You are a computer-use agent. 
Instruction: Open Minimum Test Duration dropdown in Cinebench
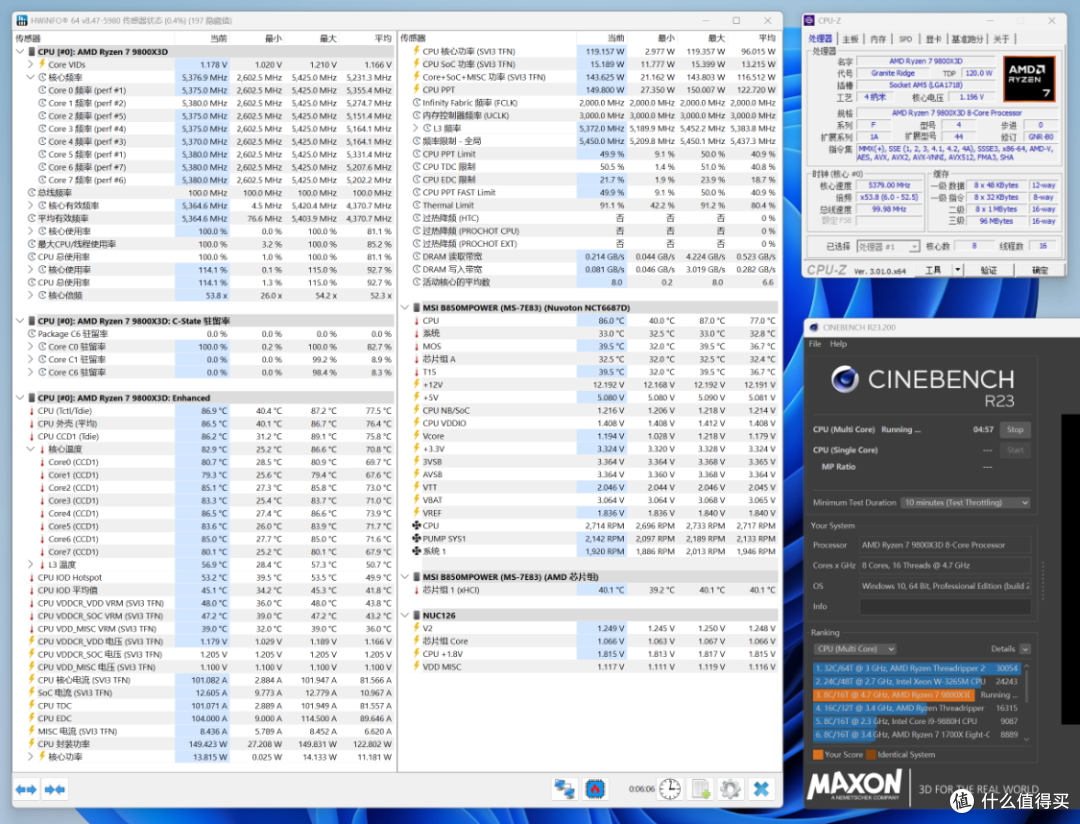tap(966, 502)
